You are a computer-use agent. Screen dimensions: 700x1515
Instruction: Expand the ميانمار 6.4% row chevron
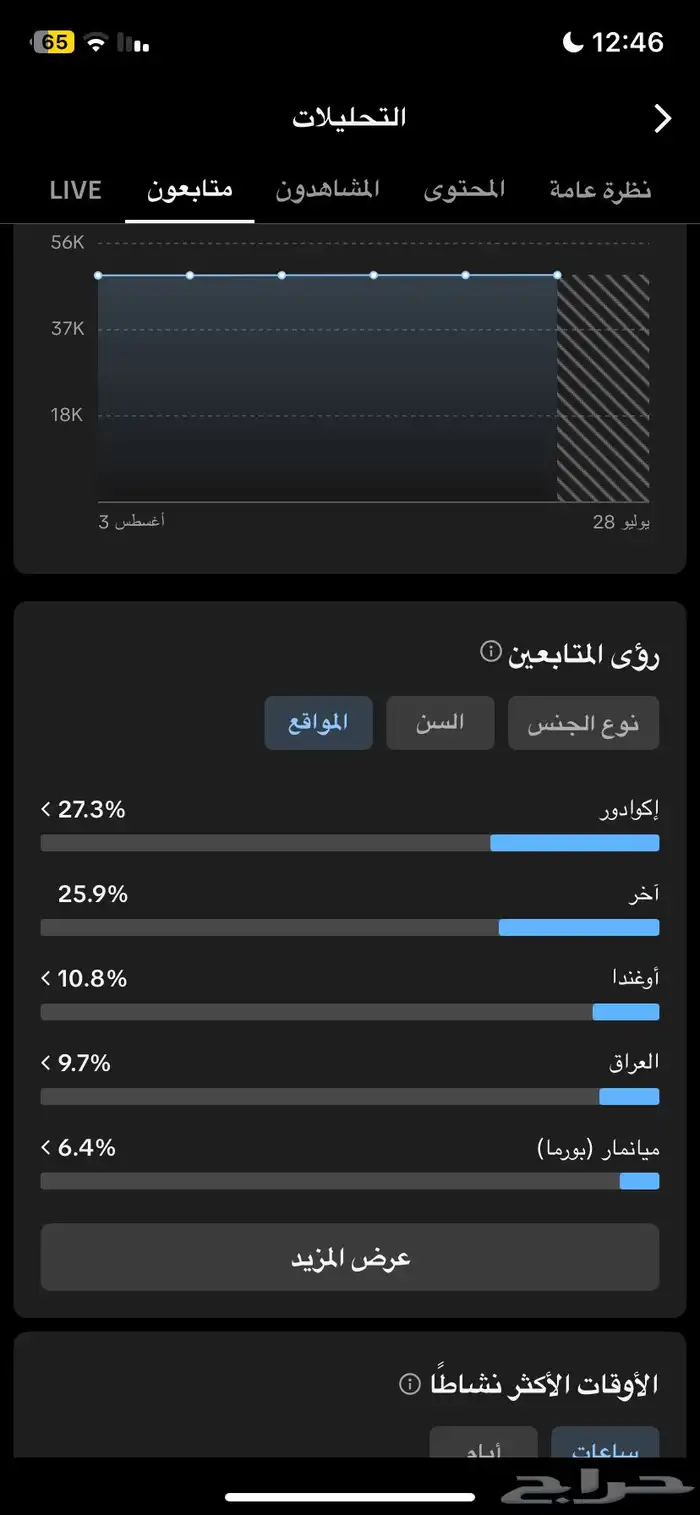click(45, 1148)
